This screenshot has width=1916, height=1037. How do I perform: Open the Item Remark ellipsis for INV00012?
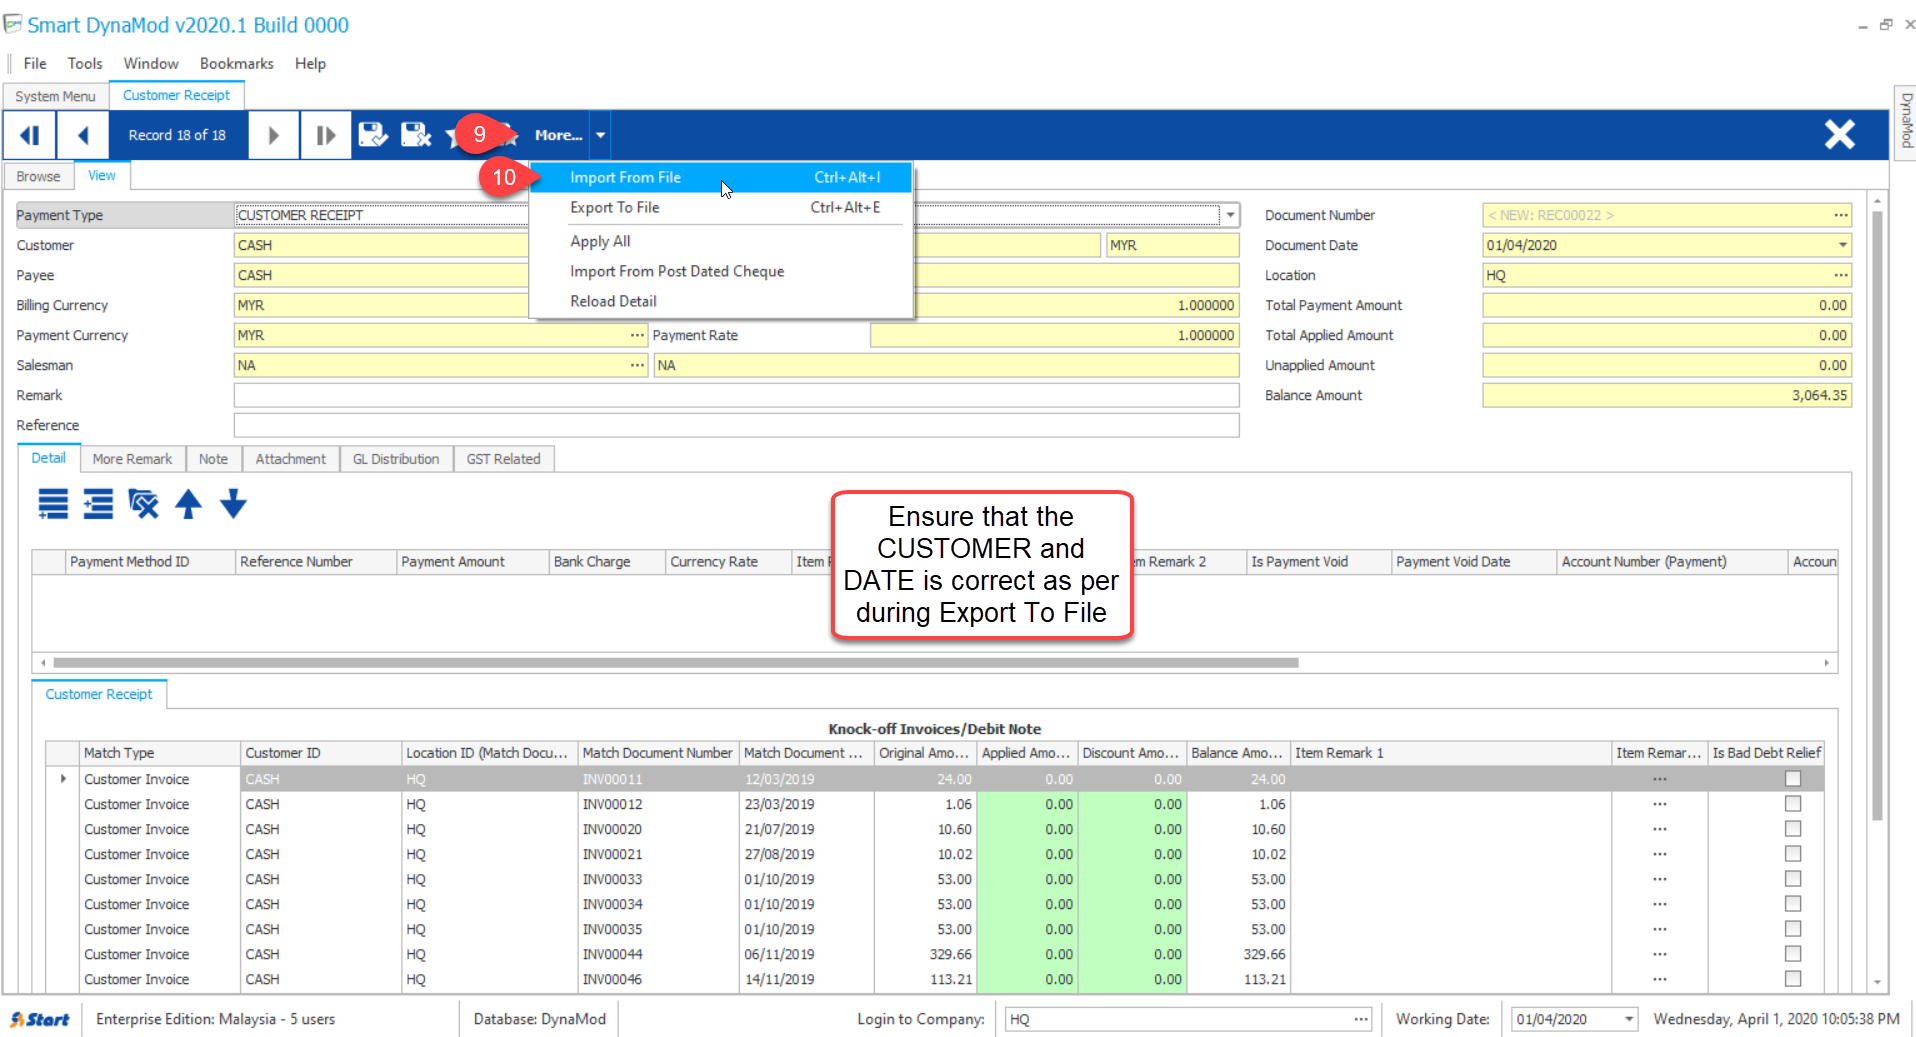point(1660,804)
